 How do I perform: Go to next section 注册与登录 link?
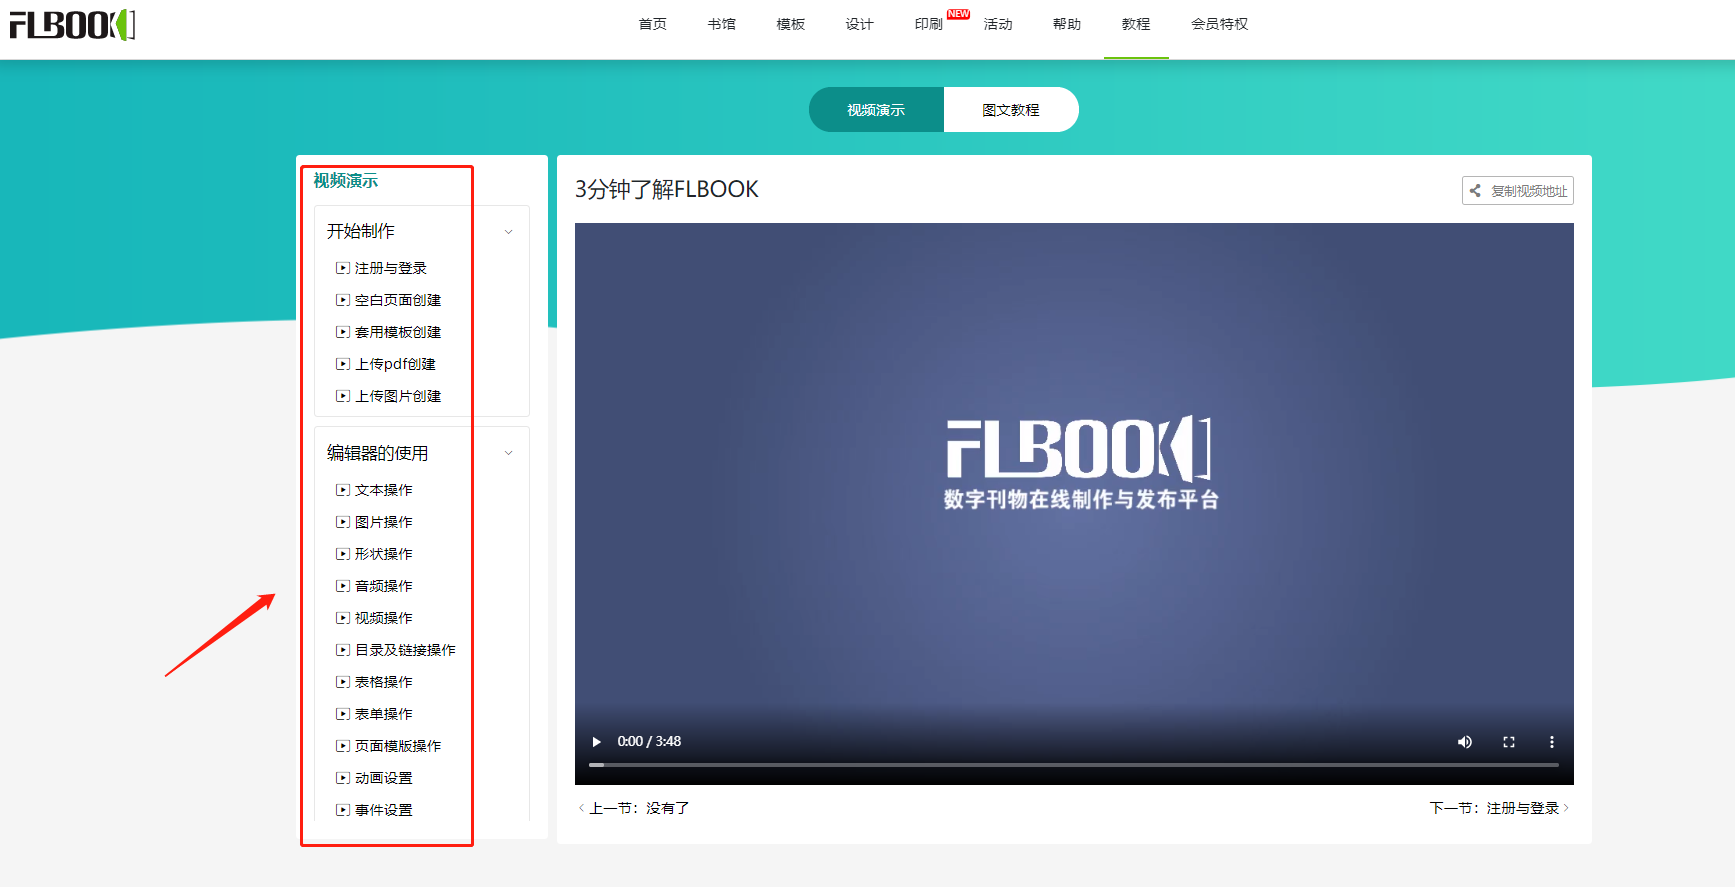coord(1499,808)
